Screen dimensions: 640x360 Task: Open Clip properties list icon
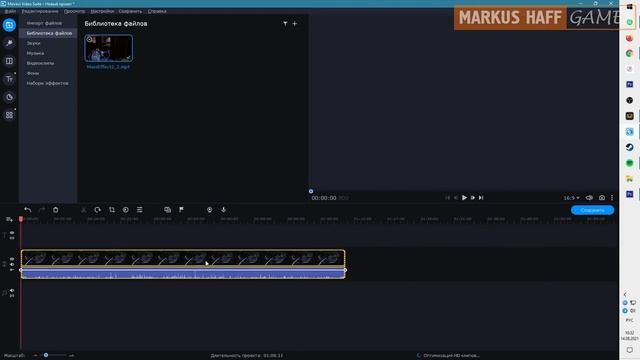(x=140, y=210)
